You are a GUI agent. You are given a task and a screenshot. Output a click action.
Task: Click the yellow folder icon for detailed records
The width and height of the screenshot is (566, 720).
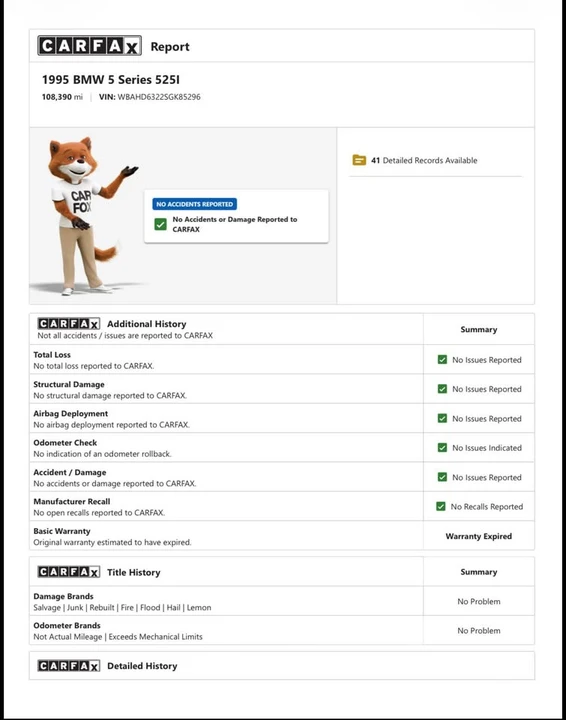(359, 160)
